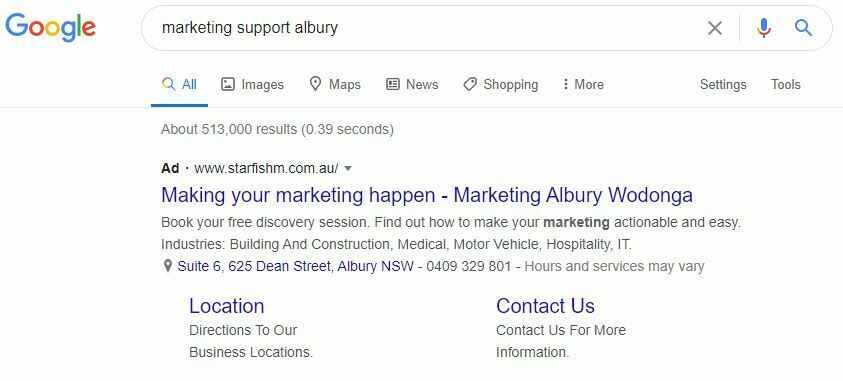Start voice search with the microphone icon
843x381 pixels.
tap(763, 28)
